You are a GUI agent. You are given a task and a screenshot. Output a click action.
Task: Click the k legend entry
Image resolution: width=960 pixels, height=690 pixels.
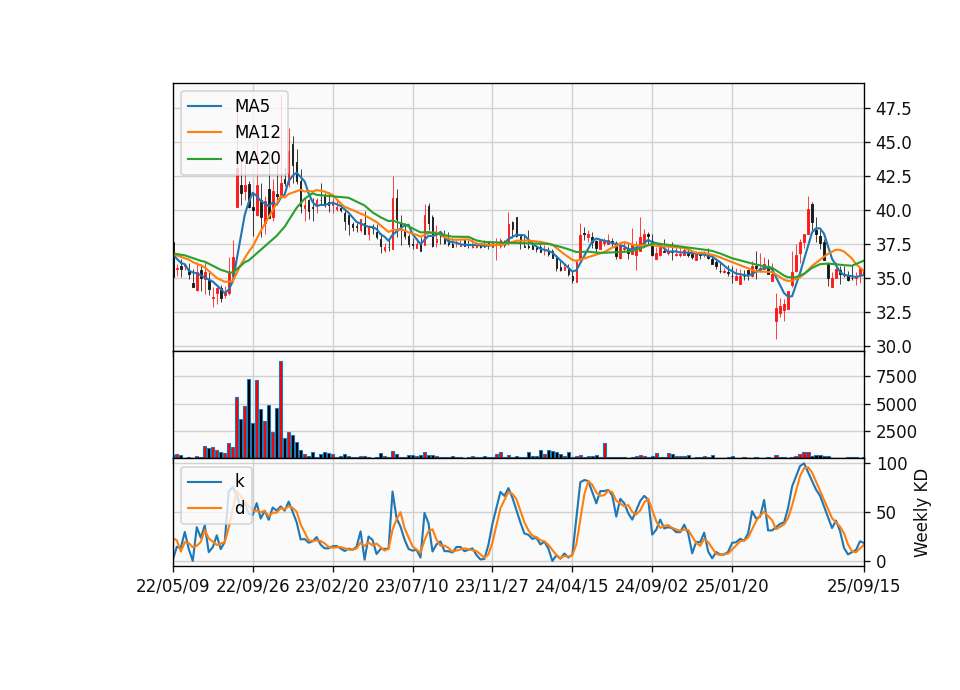click(239, 481)
